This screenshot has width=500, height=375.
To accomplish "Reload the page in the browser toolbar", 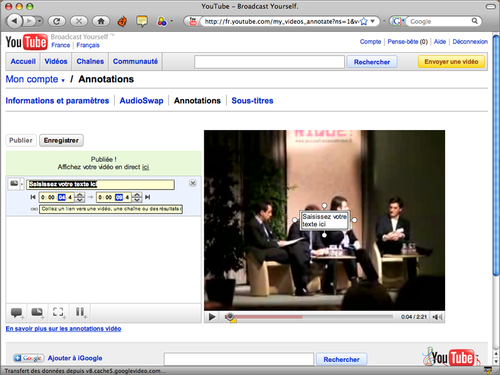I will [57, 21].
